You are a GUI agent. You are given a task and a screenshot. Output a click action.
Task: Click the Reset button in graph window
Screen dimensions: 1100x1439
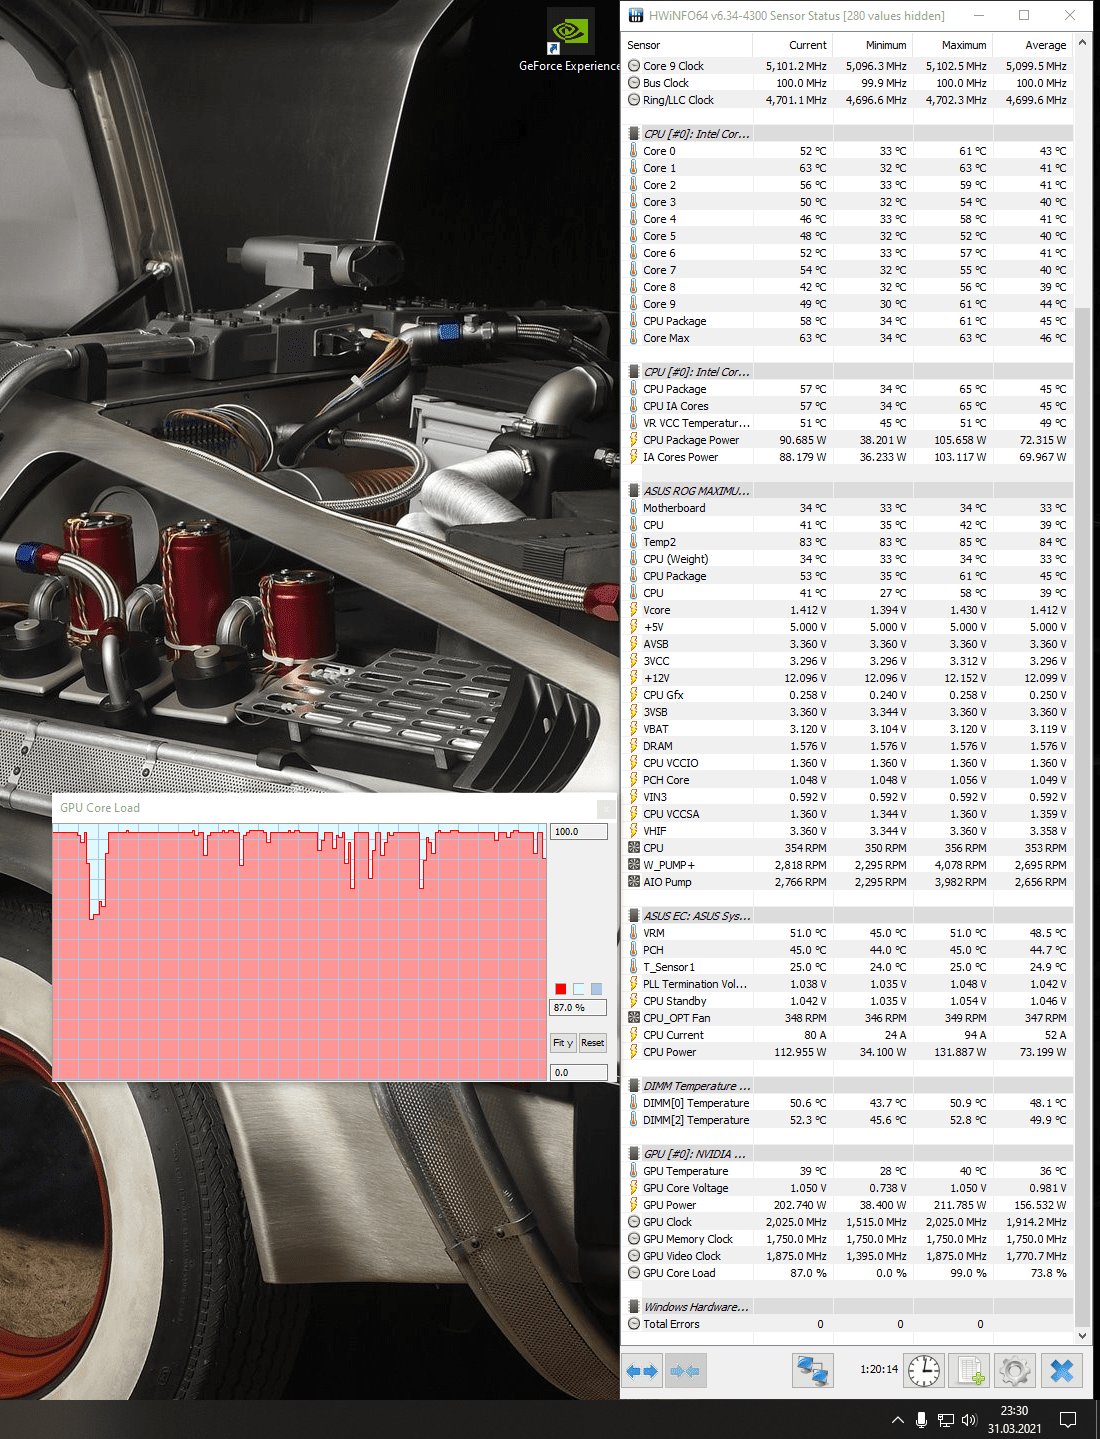(x=592, y=1043)
